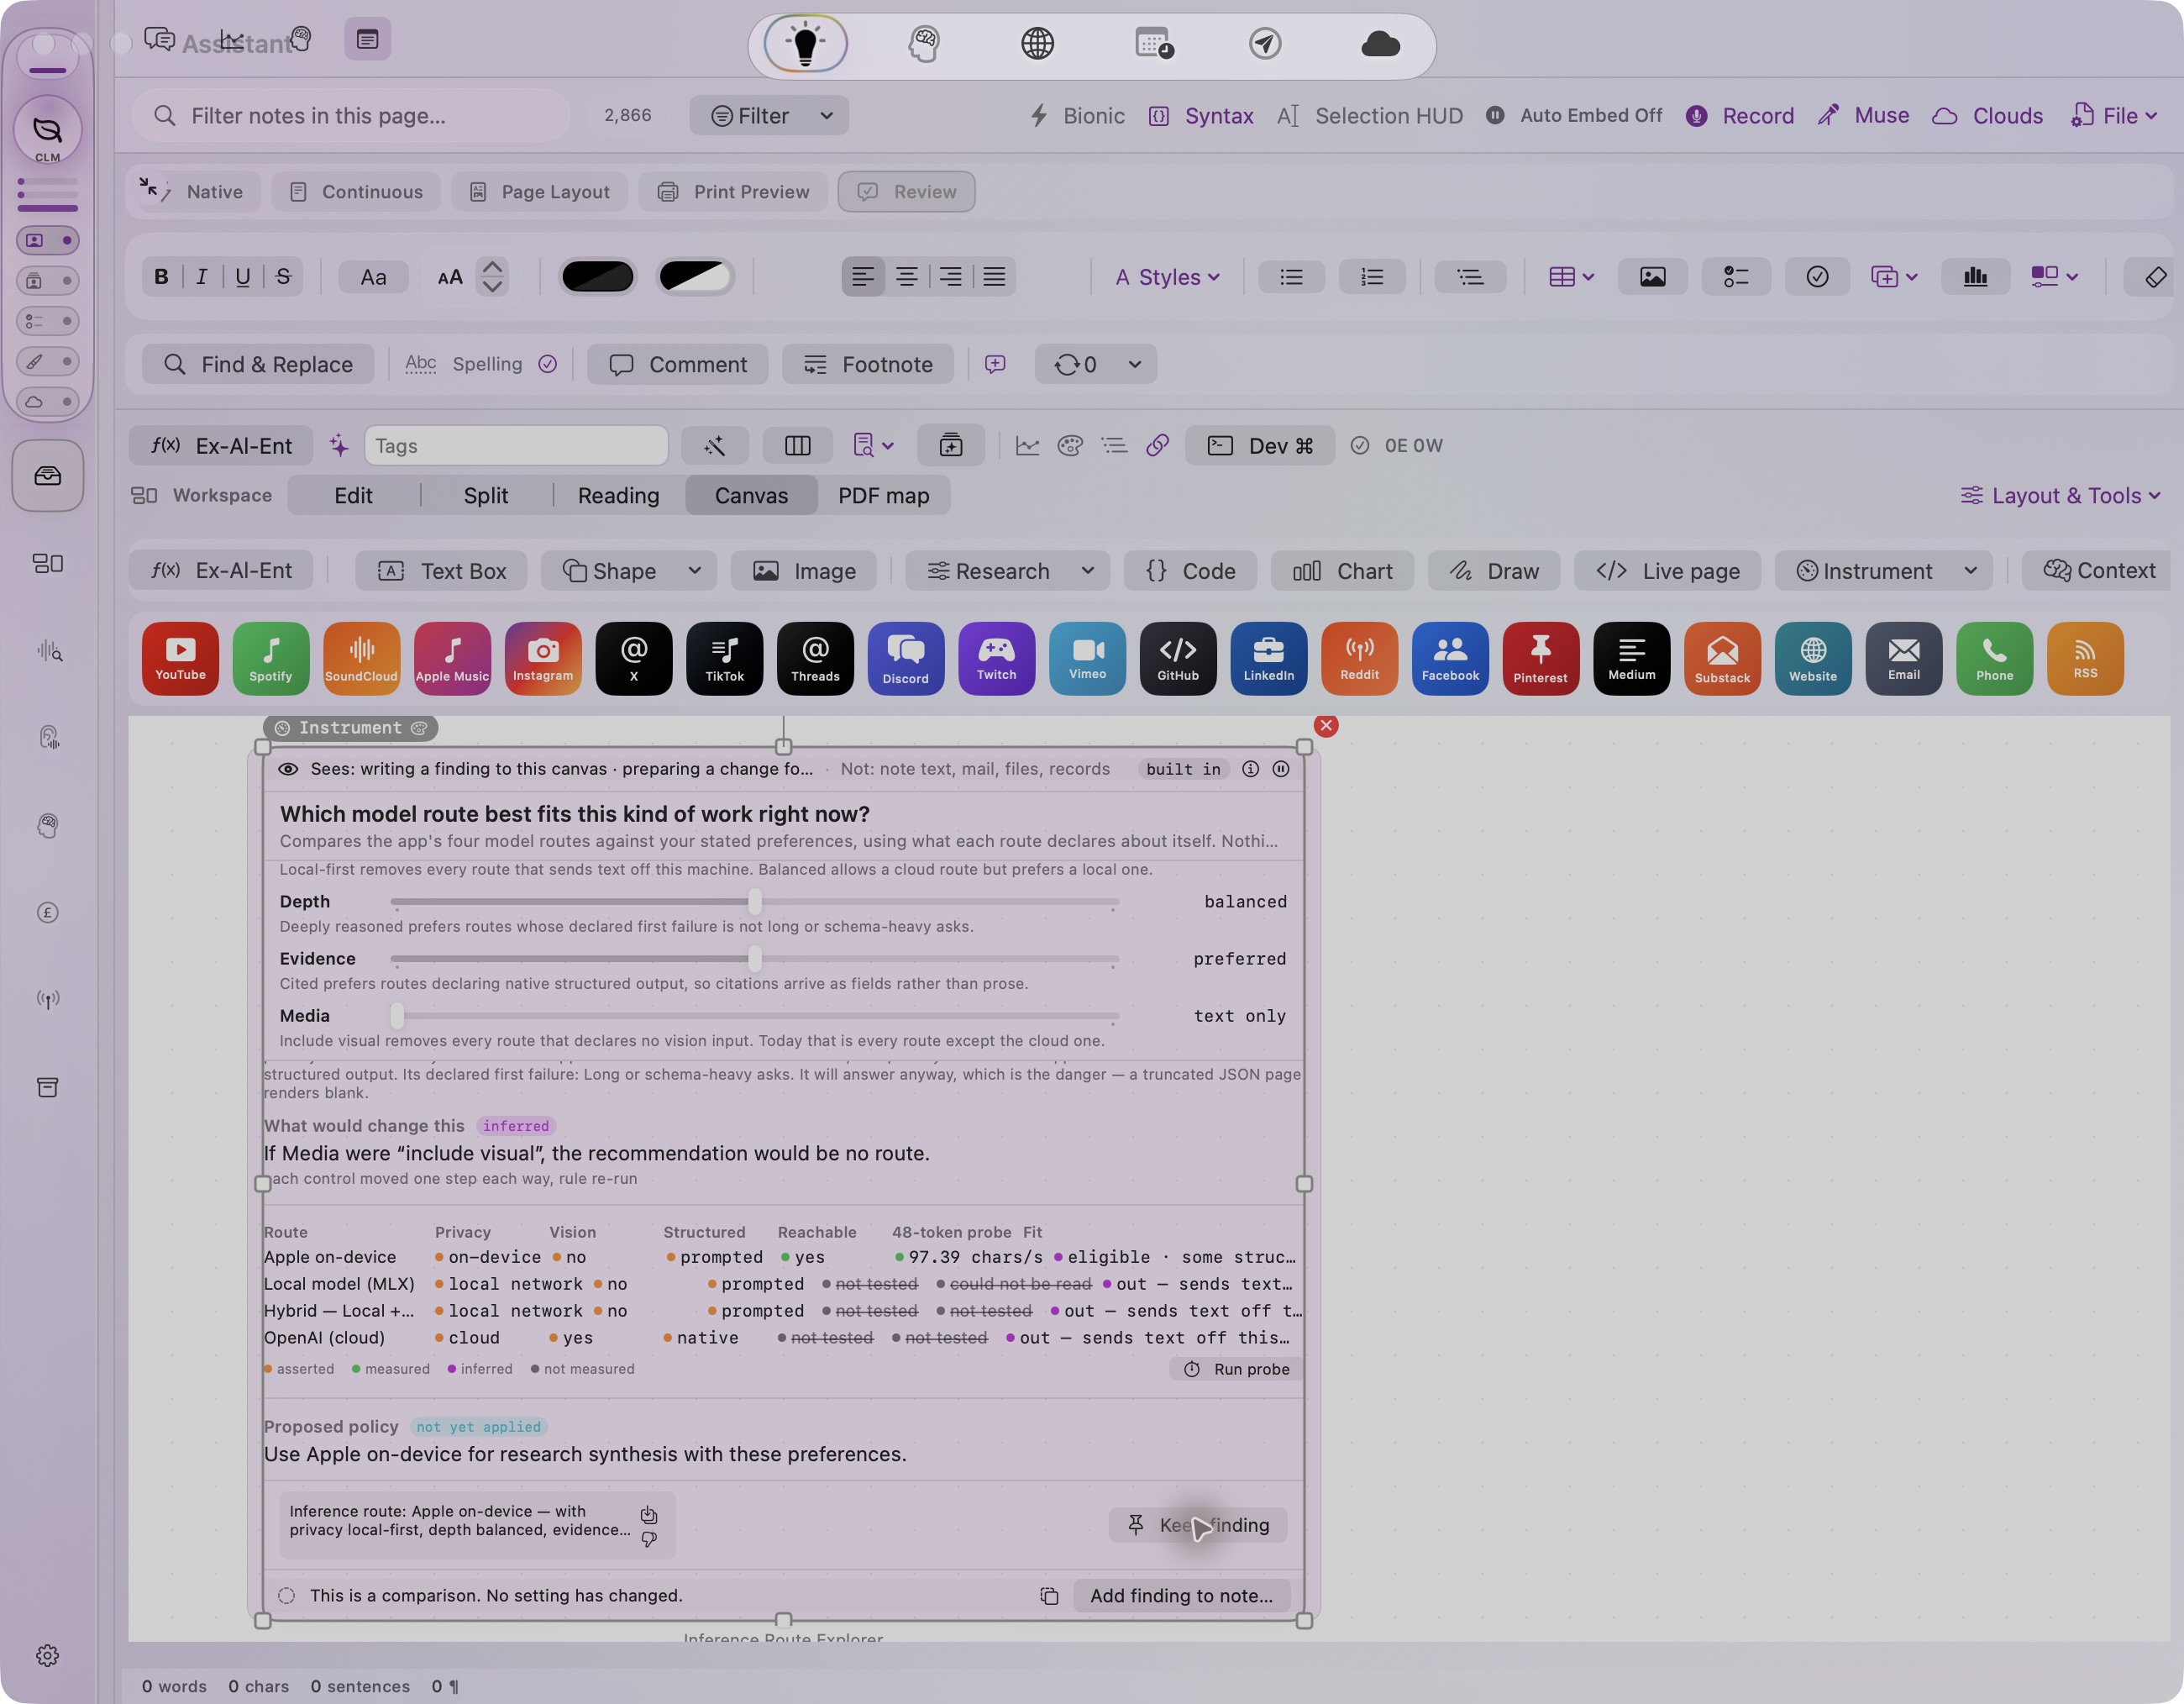Toggle bold formatting

point(161,277)
